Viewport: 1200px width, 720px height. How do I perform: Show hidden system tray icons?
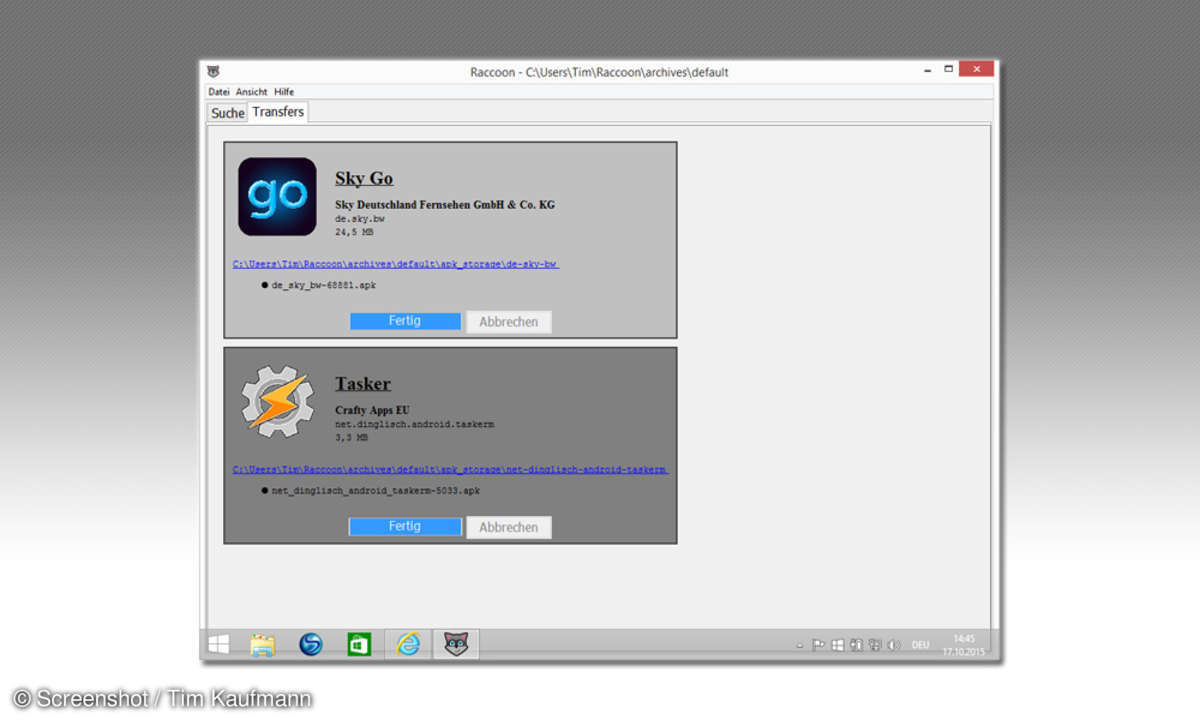pos(799,646)
